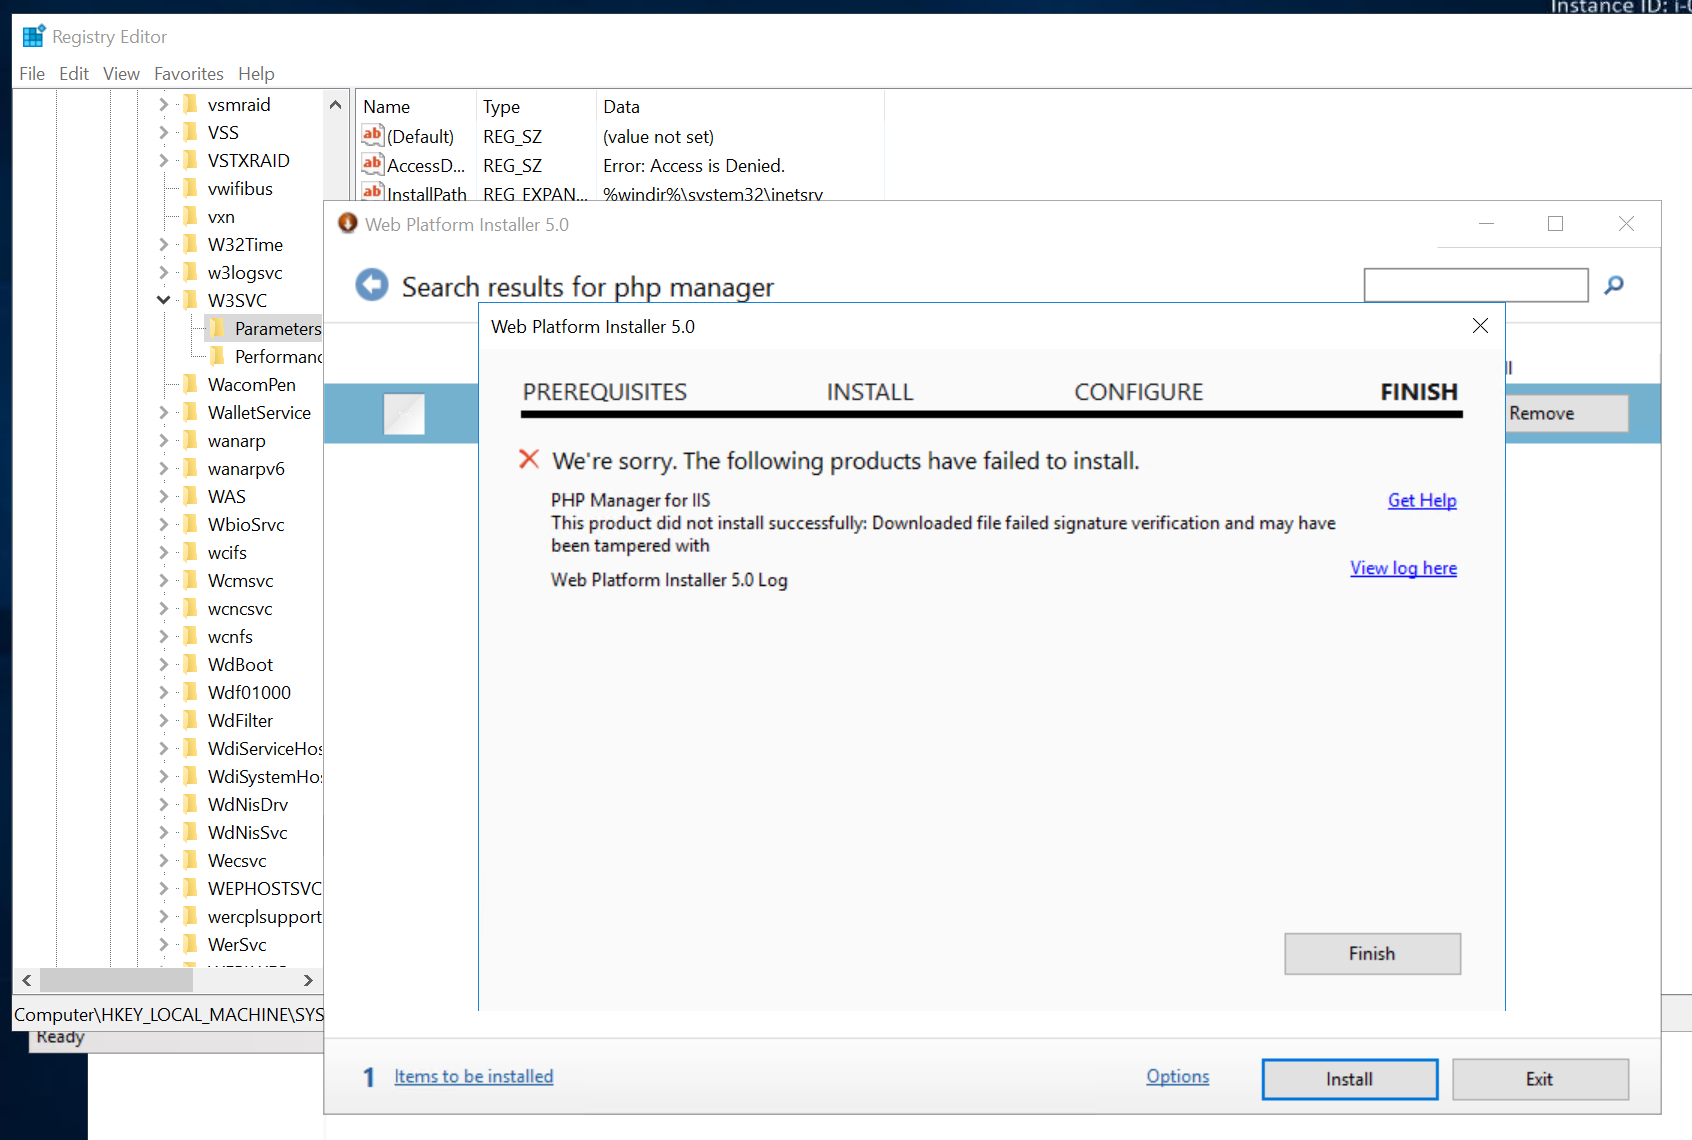Click the vsmraid folder icon

point(190,104)
